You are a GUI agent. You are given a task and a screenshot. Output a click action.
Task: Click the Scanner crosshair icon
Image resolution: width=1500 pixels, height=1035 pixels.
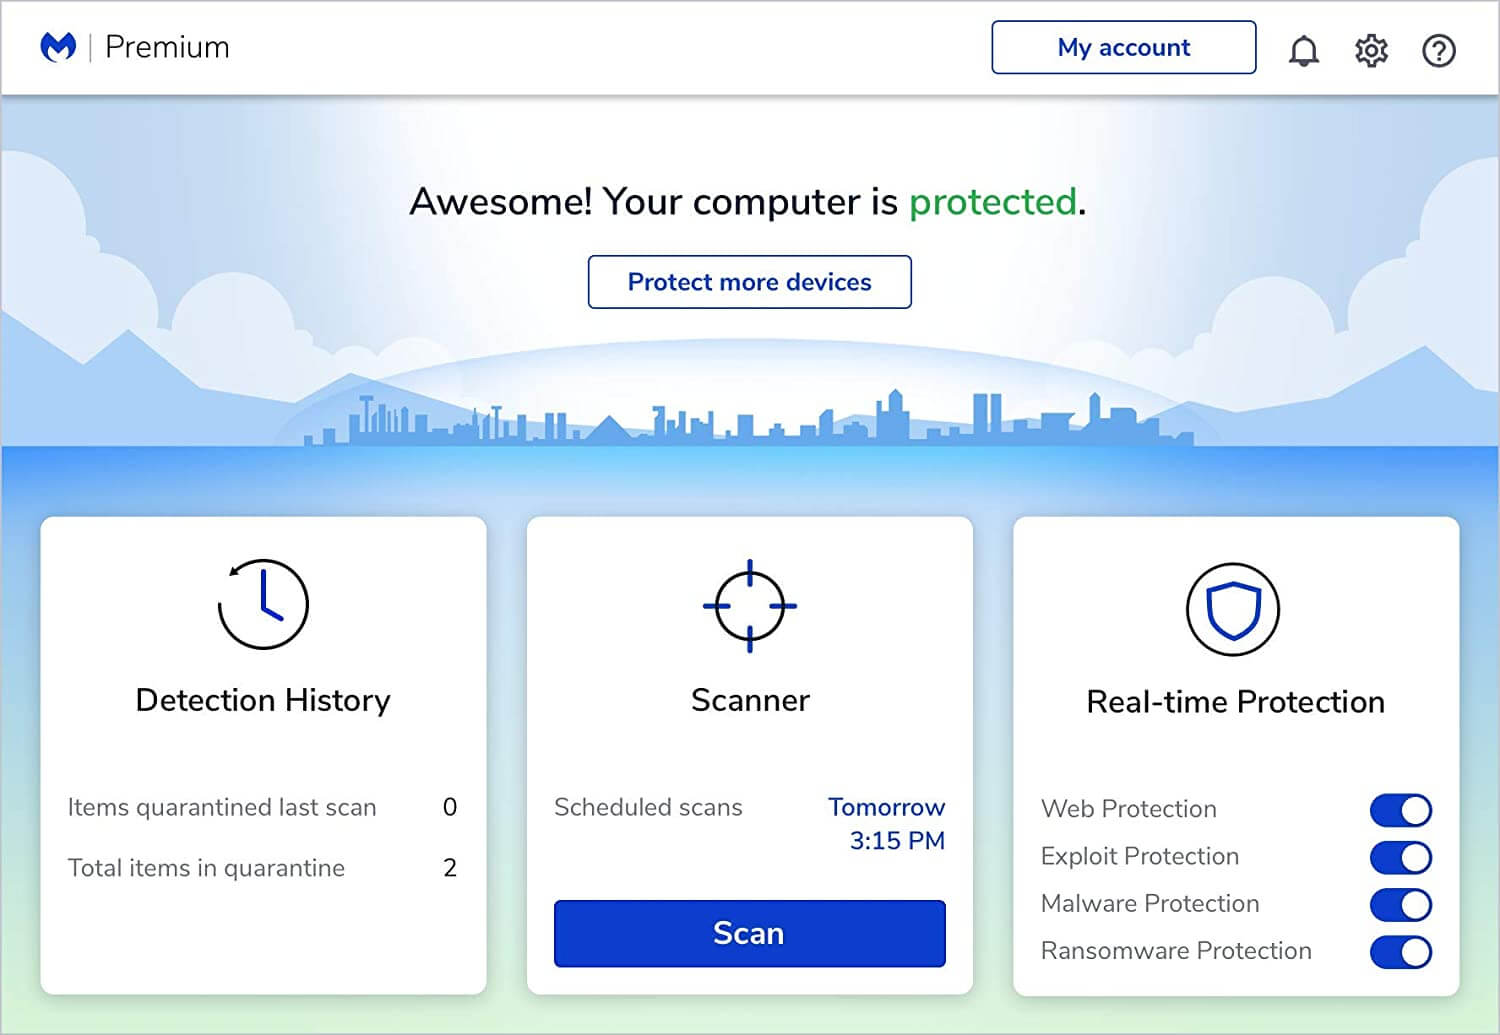tap(750, 605)
